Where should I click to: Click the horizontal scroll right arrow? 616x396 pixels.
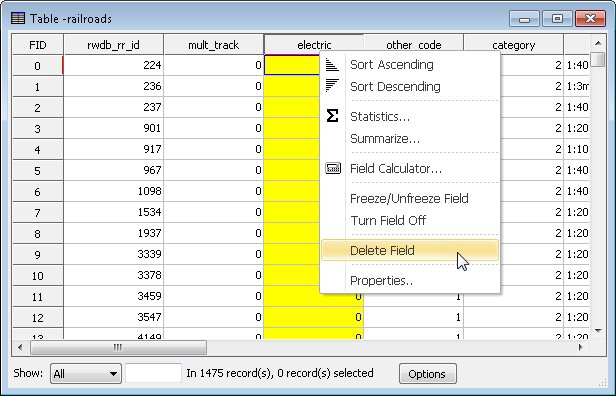click(581, 347)
